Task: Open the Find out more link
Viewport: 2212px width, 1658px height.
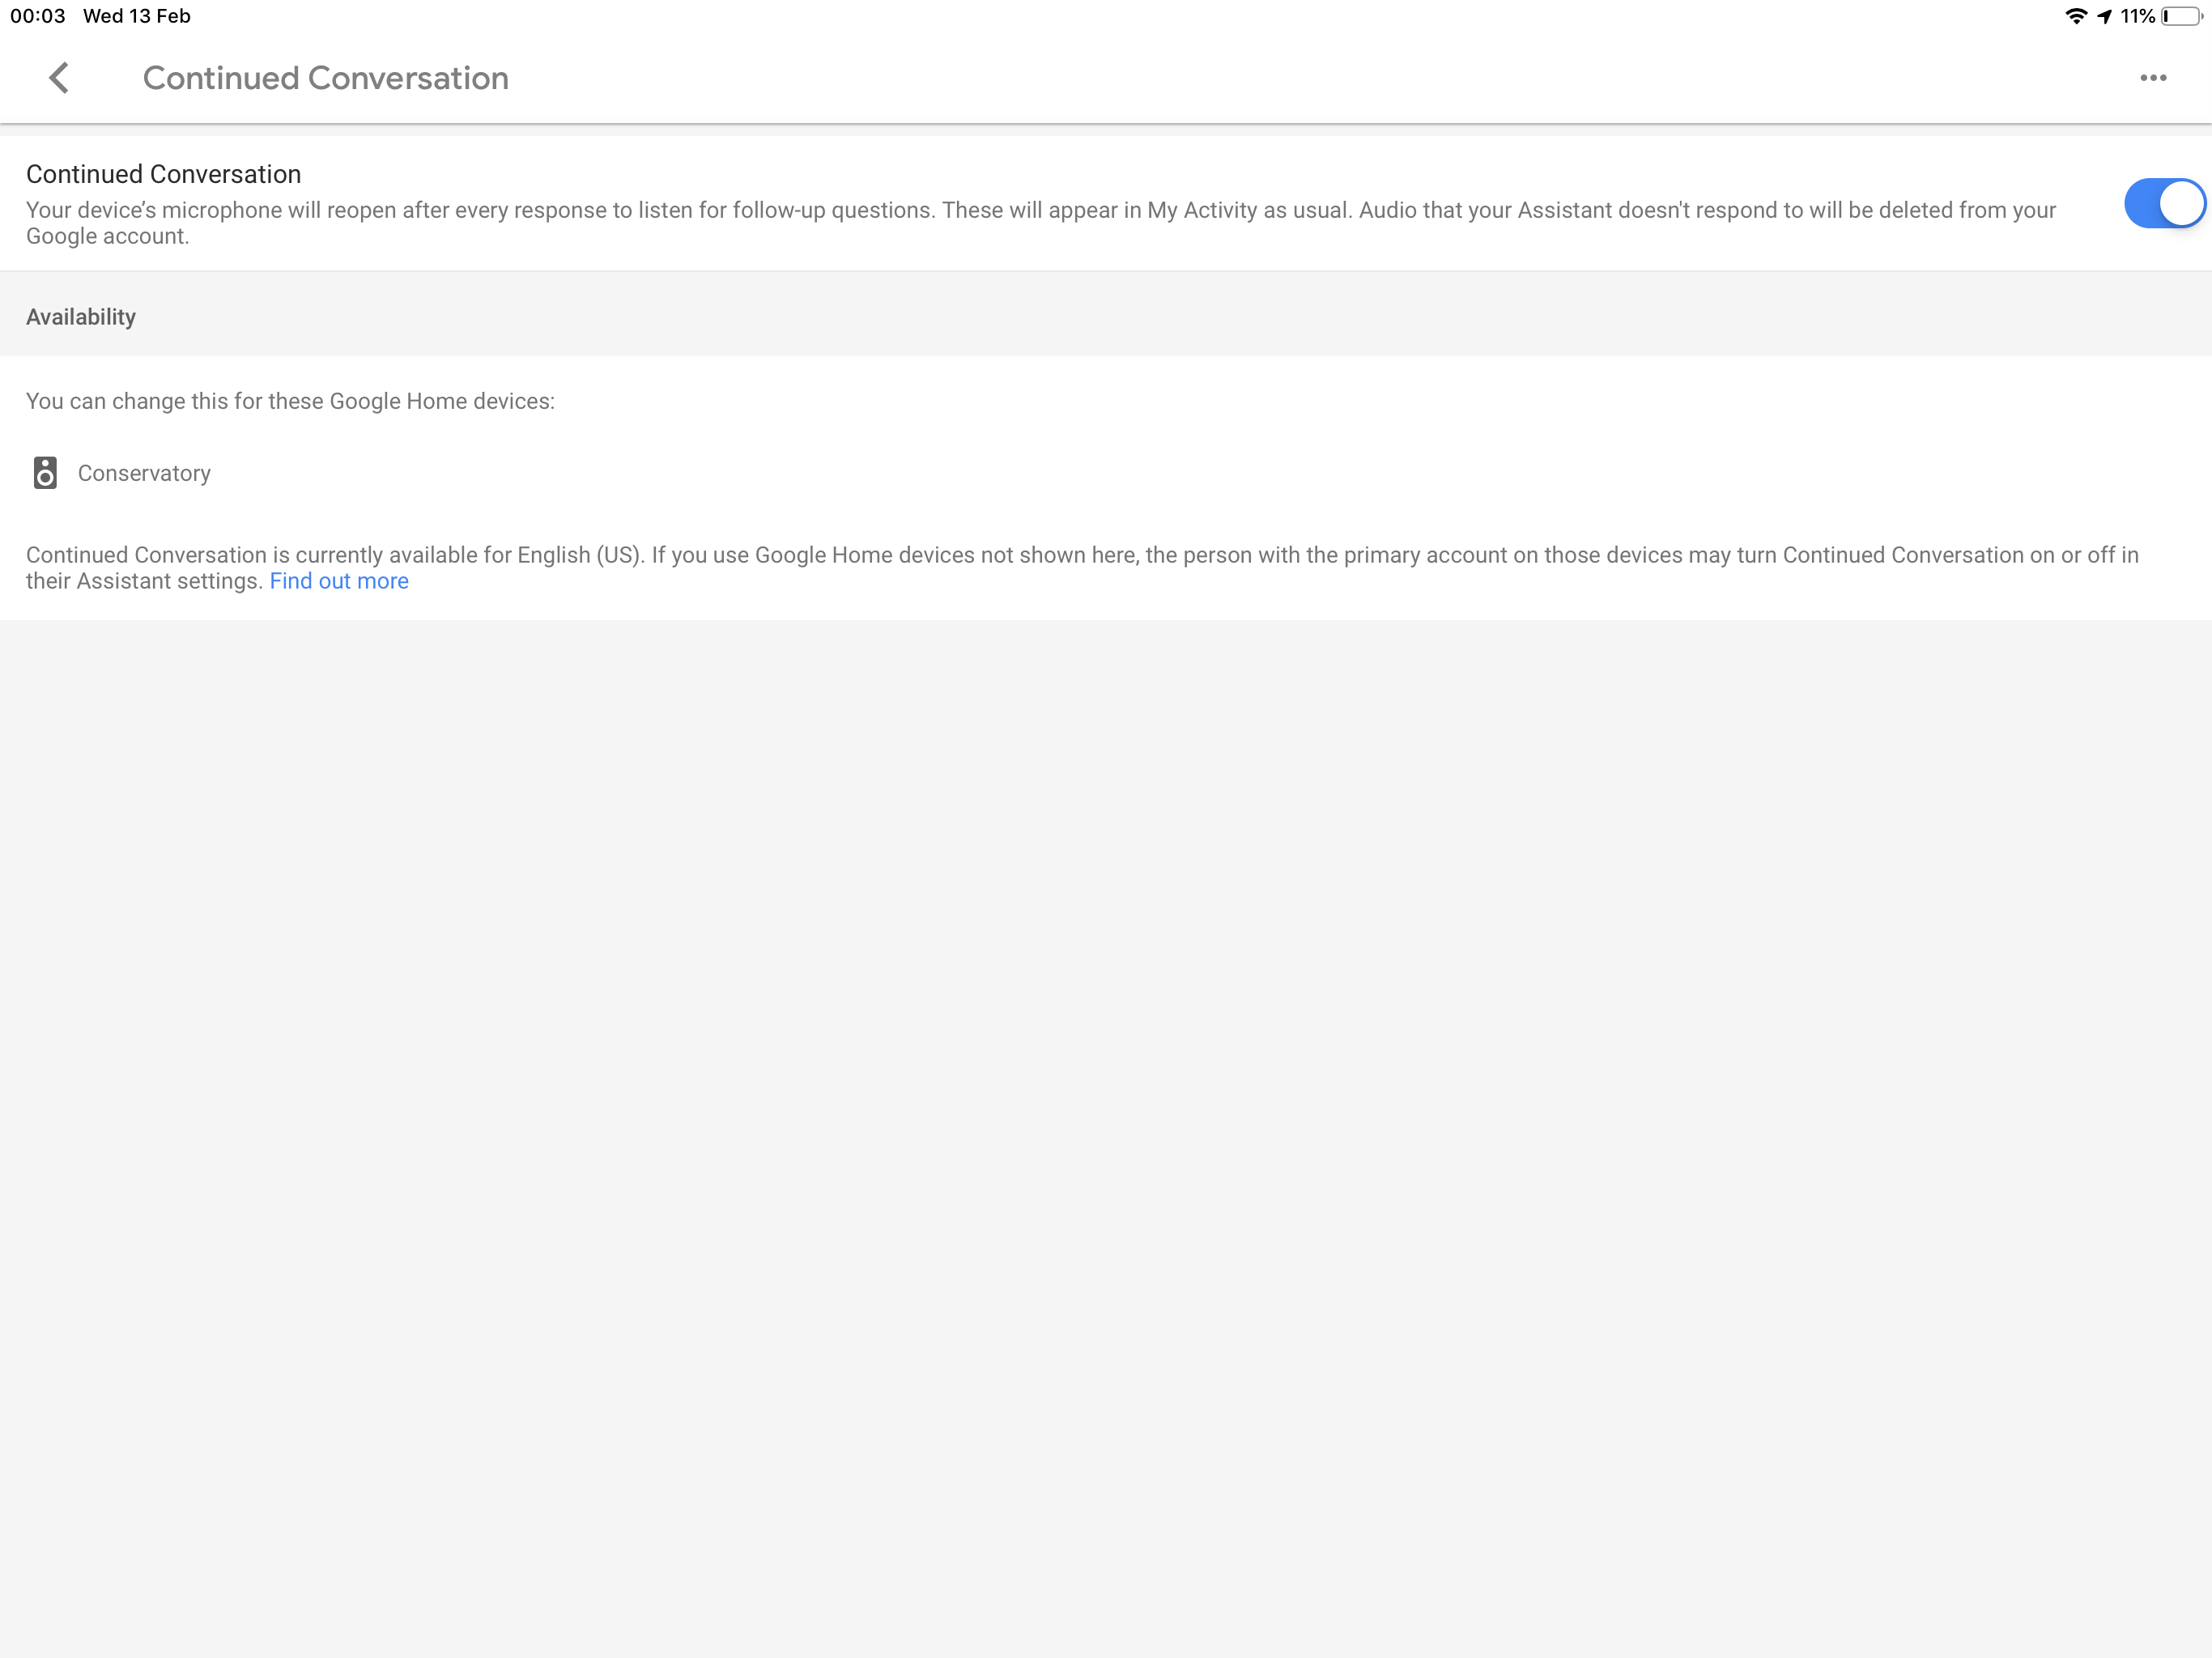Action: click(x=339, y=581)
